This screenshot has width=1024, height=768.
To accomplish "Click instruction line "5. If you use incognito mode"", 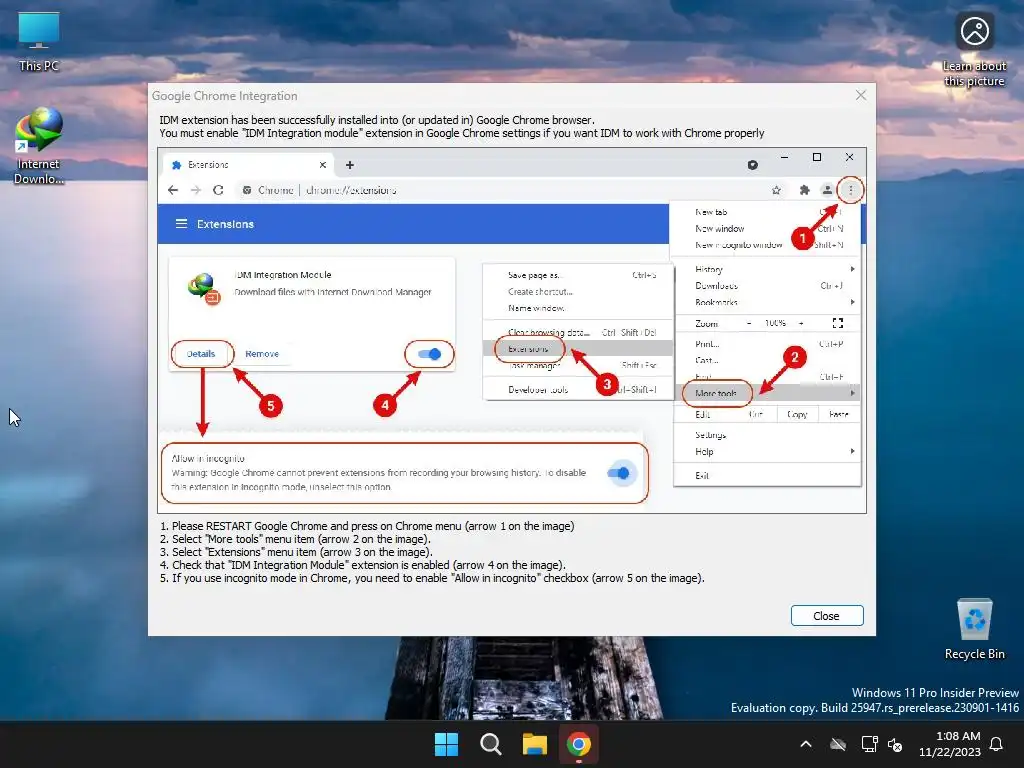I will coord(432,579).
